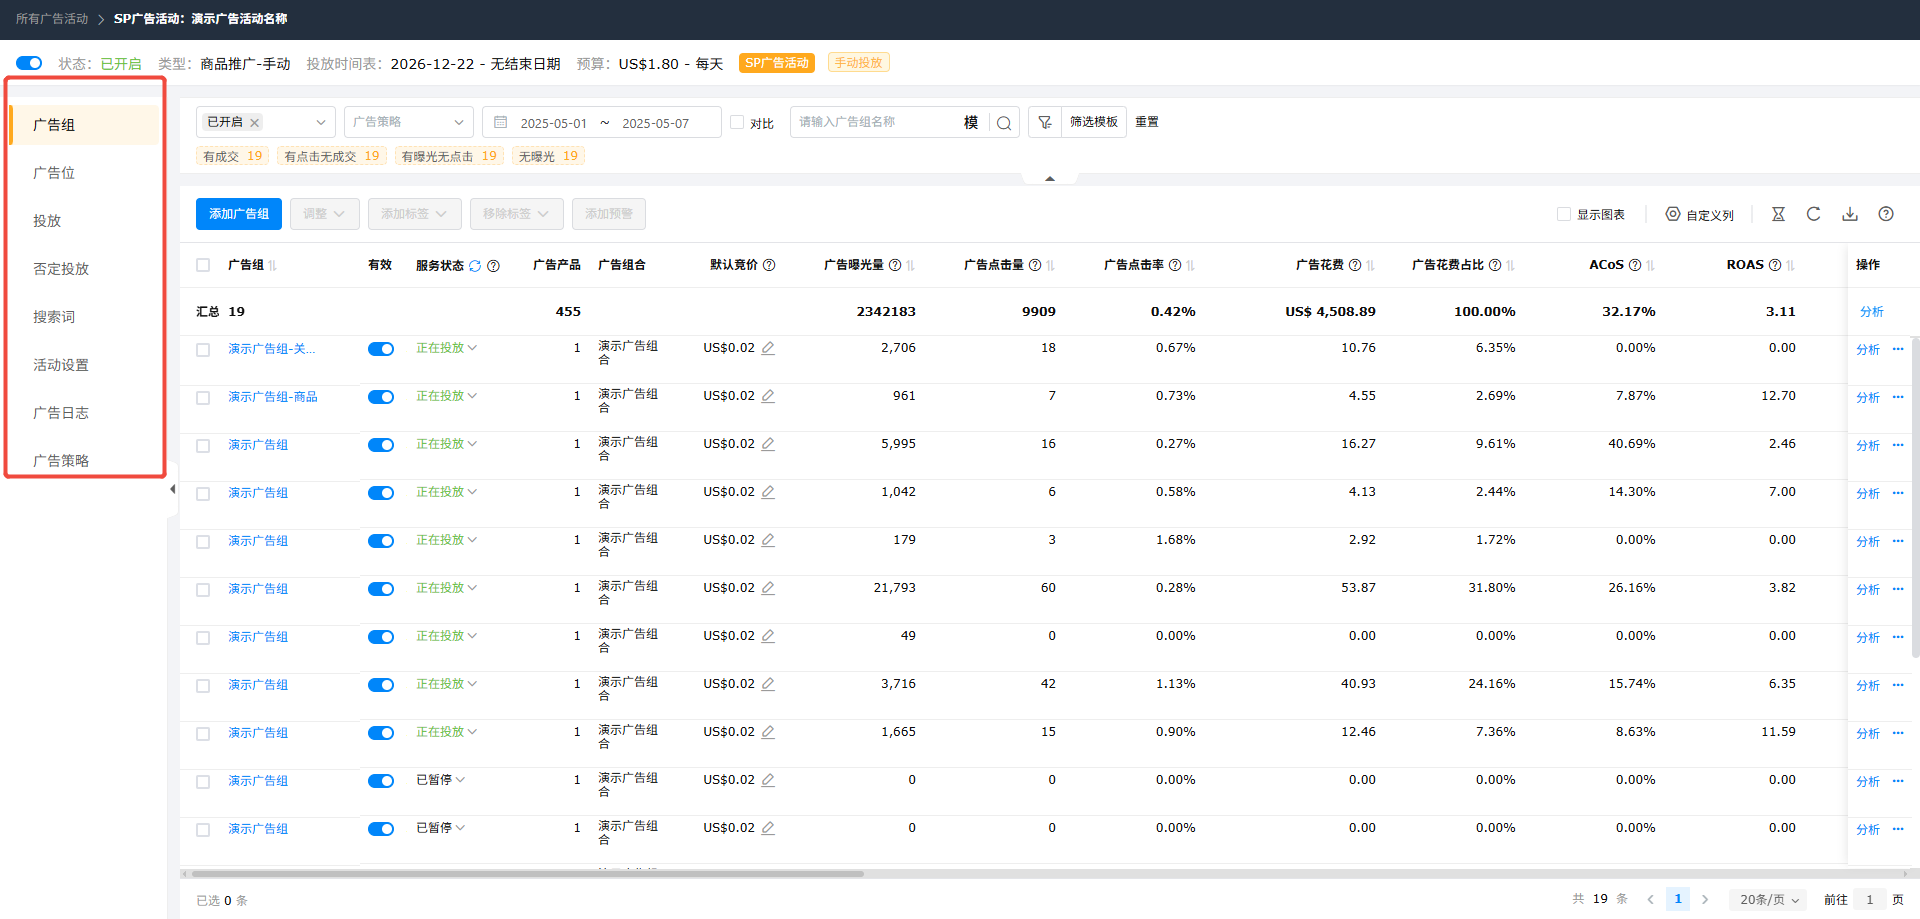The image size is (1920, 919).
Task: Click the horizontal scrollbar under the table
Action: (528, 873)
